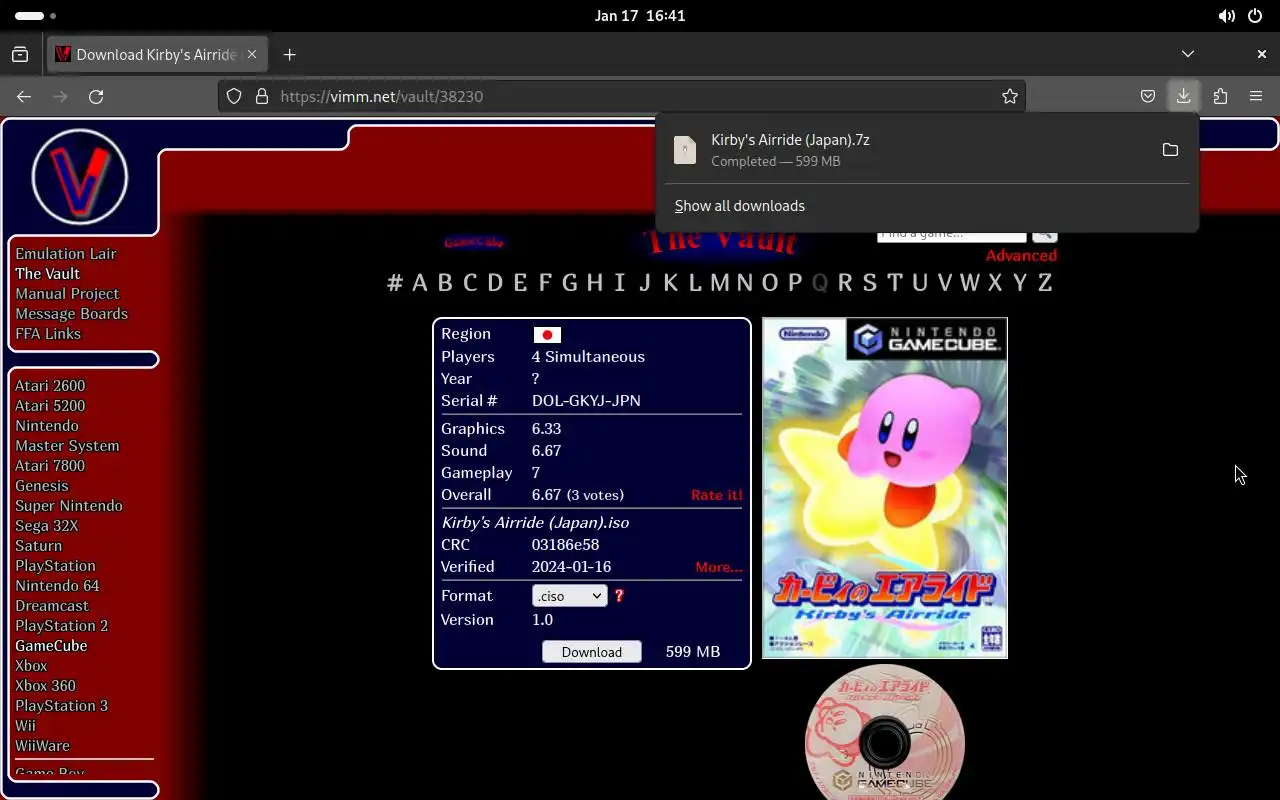The width and height of the screenshot is (1280, 800).
Task: Open the system volume indicator
Action: 1226,16
